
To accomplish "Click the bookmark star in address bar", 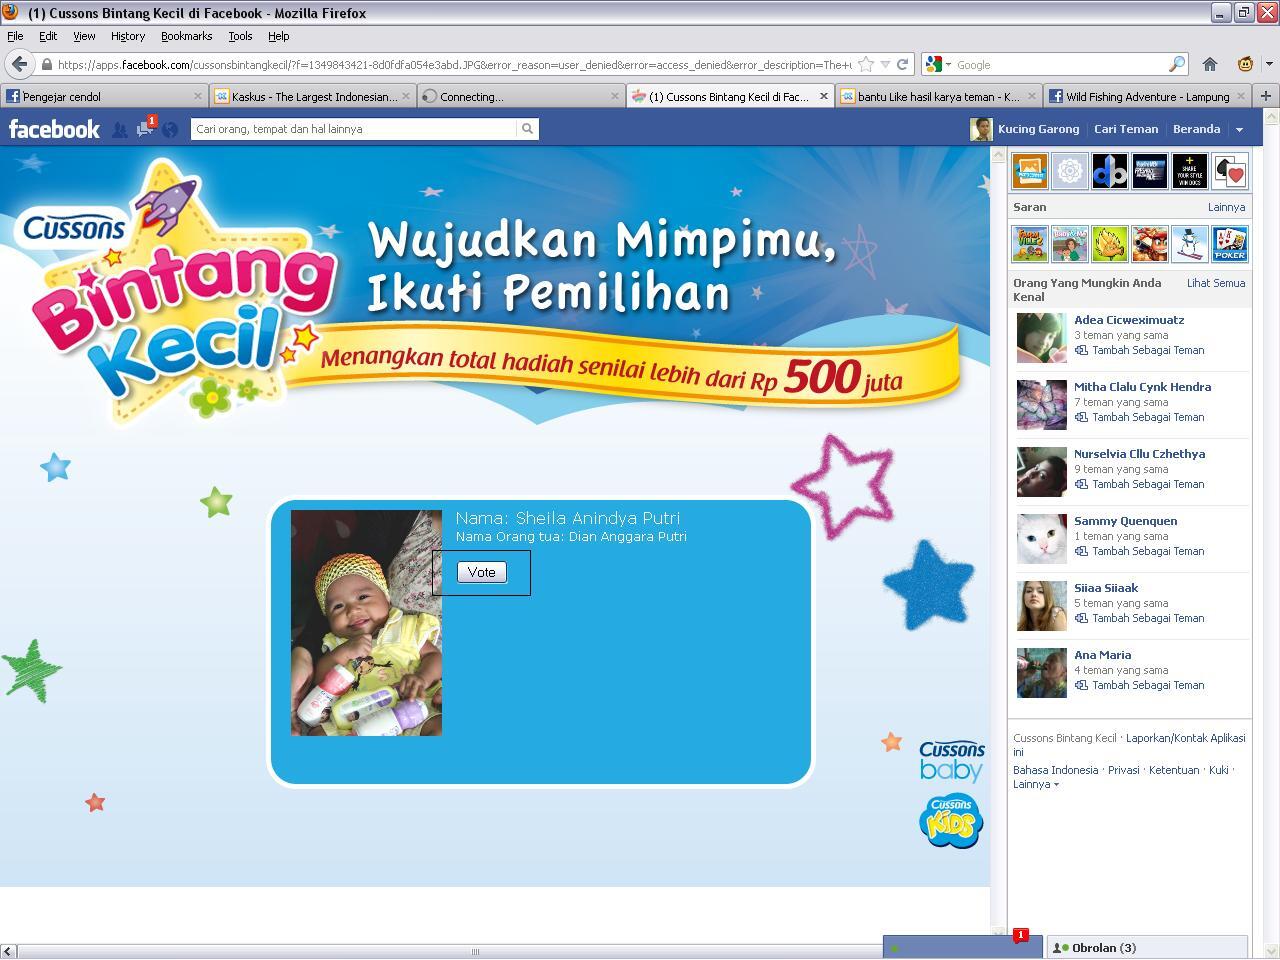I will [866, 64].
